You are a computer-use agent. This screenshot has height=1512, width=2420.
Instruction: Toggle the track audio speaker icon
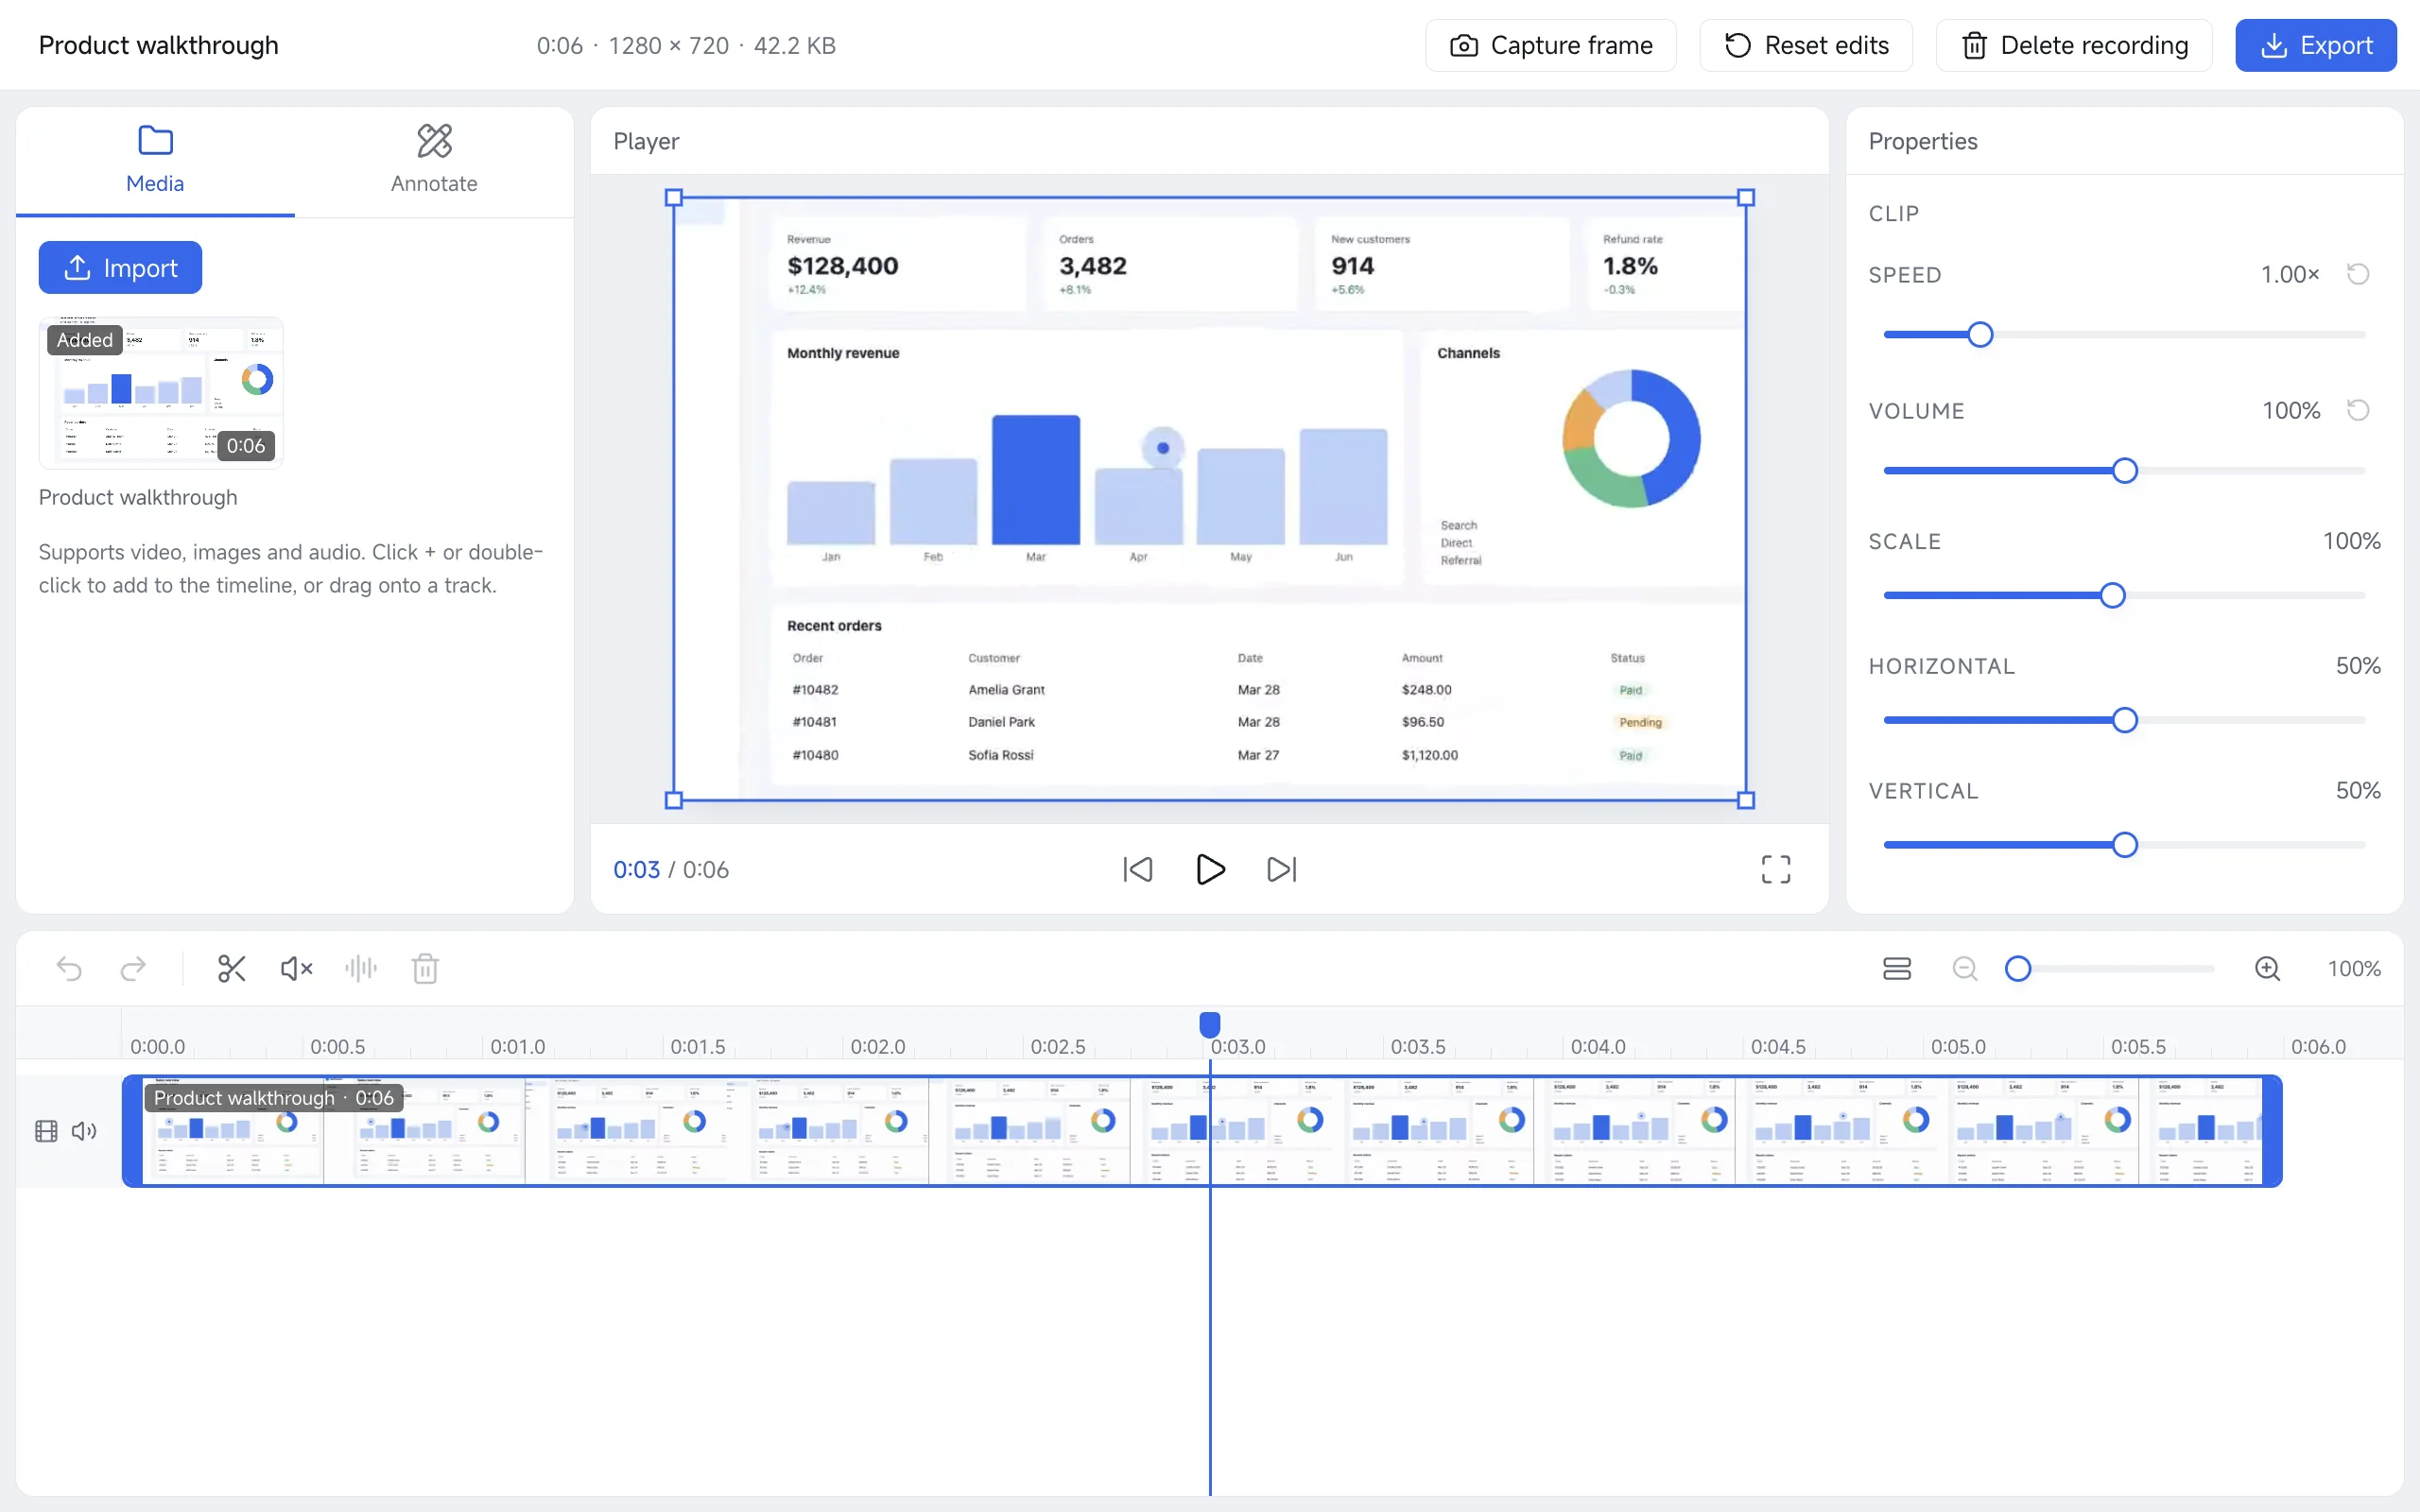pos(84,1131)
